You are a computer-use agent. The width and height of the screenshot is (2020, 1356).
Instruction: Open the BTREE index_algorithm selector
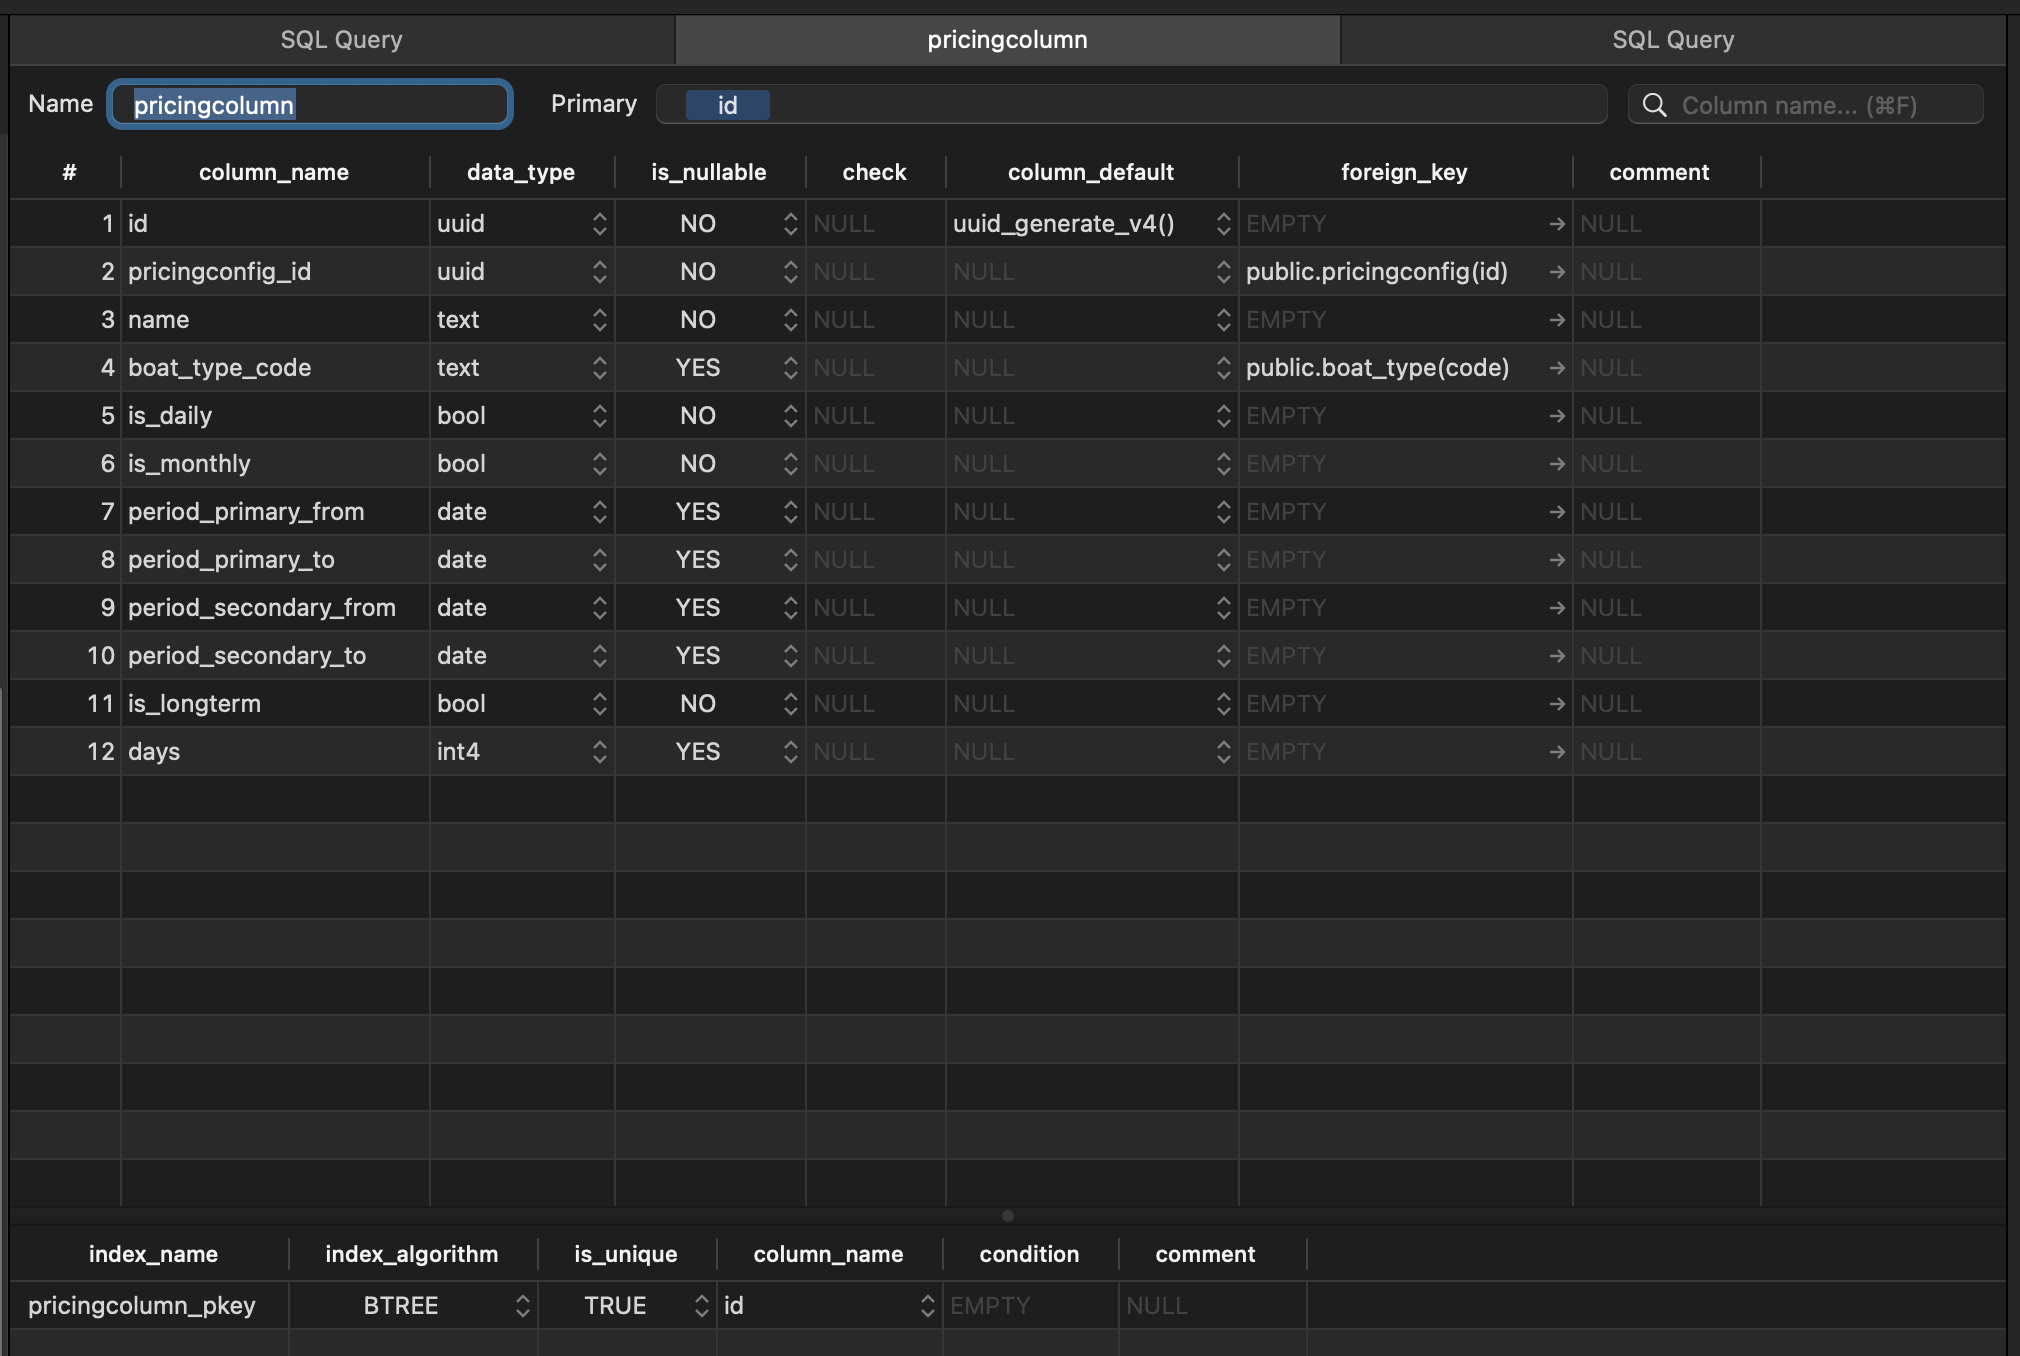(522, 1305)
